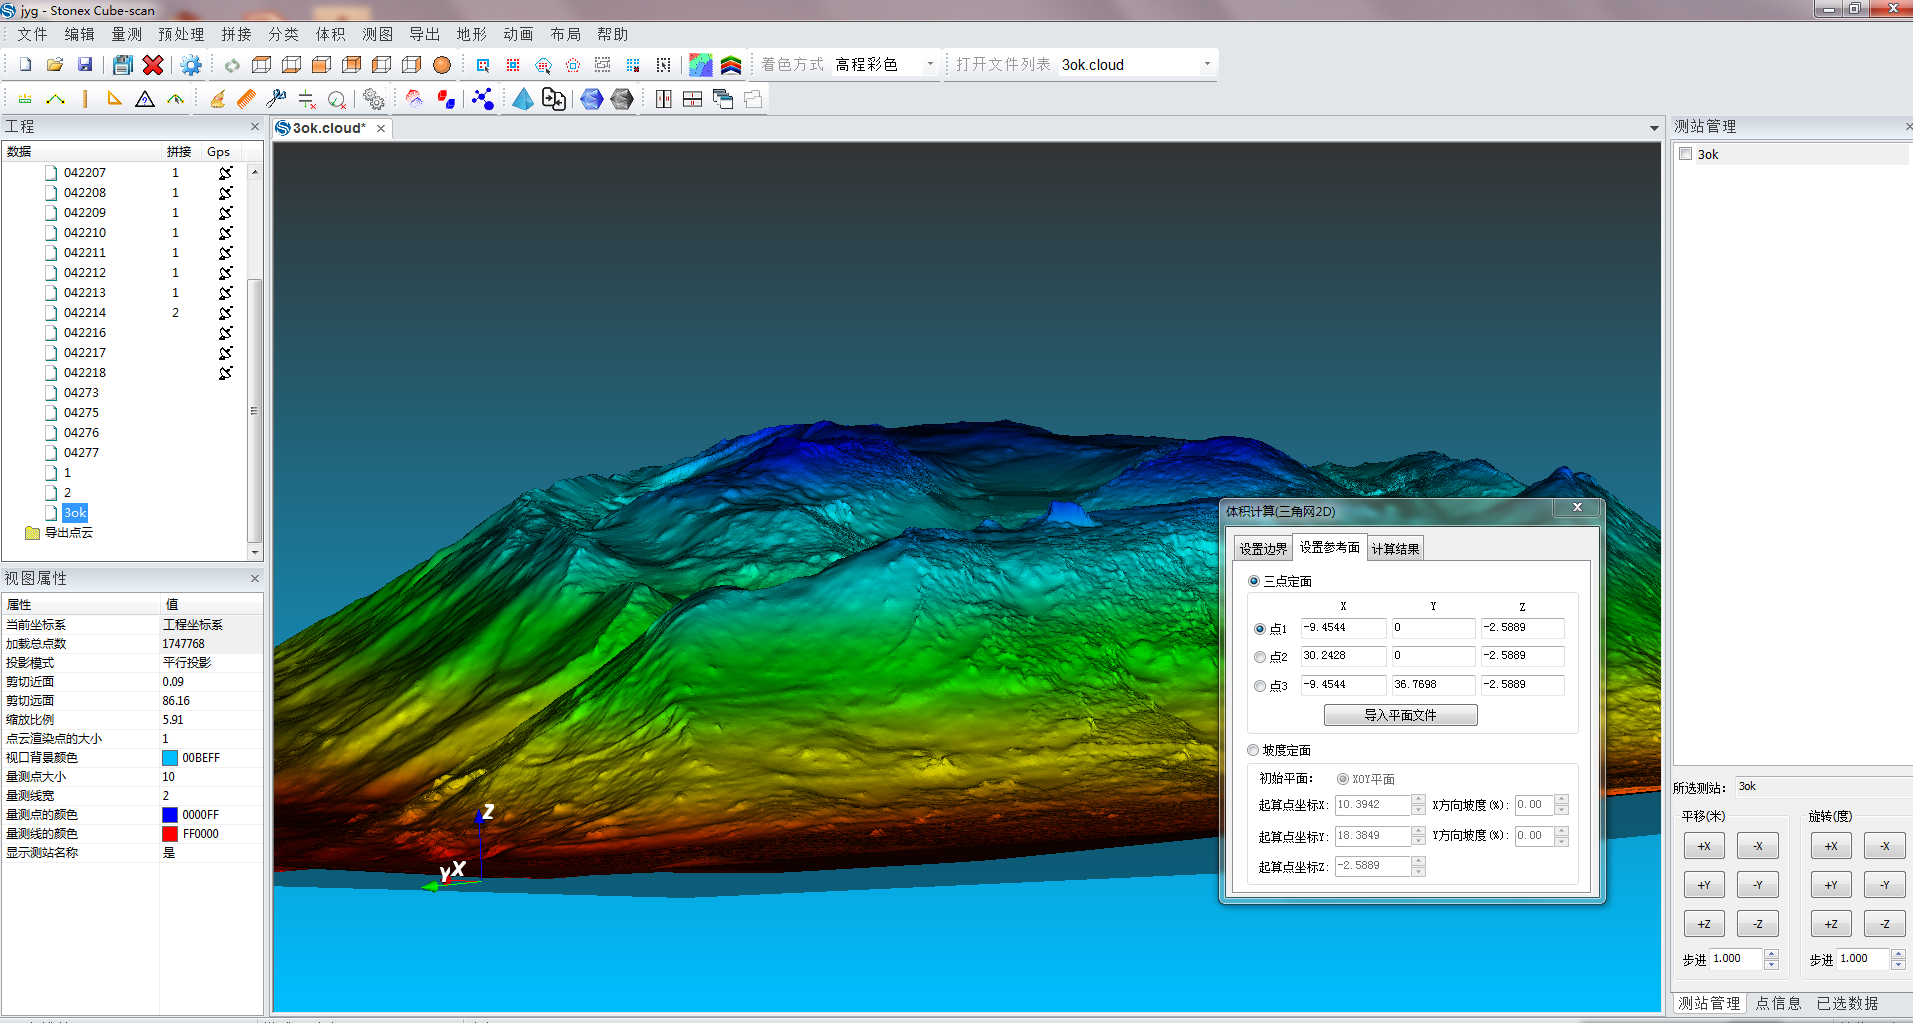Click the 导入平面文件 button
1913x1023 pixels.
[x=1400, y=715]
